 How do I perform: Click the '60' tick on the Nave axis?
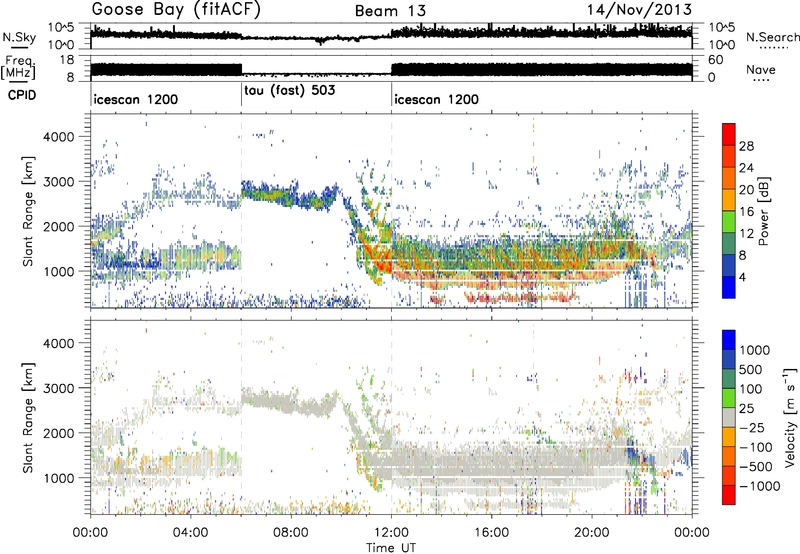716,60
